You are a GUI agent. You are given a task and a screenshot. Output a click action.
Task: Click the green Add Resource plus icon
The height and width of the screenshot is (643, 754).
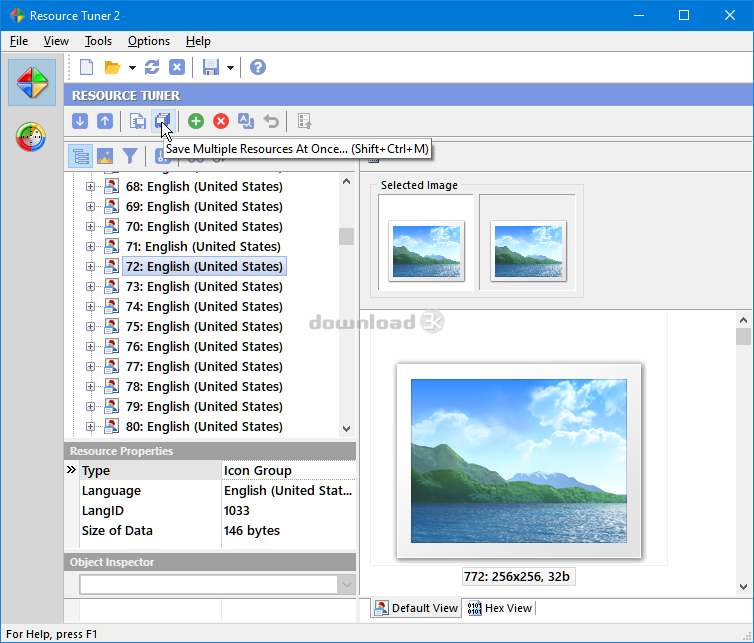[196, 121]
